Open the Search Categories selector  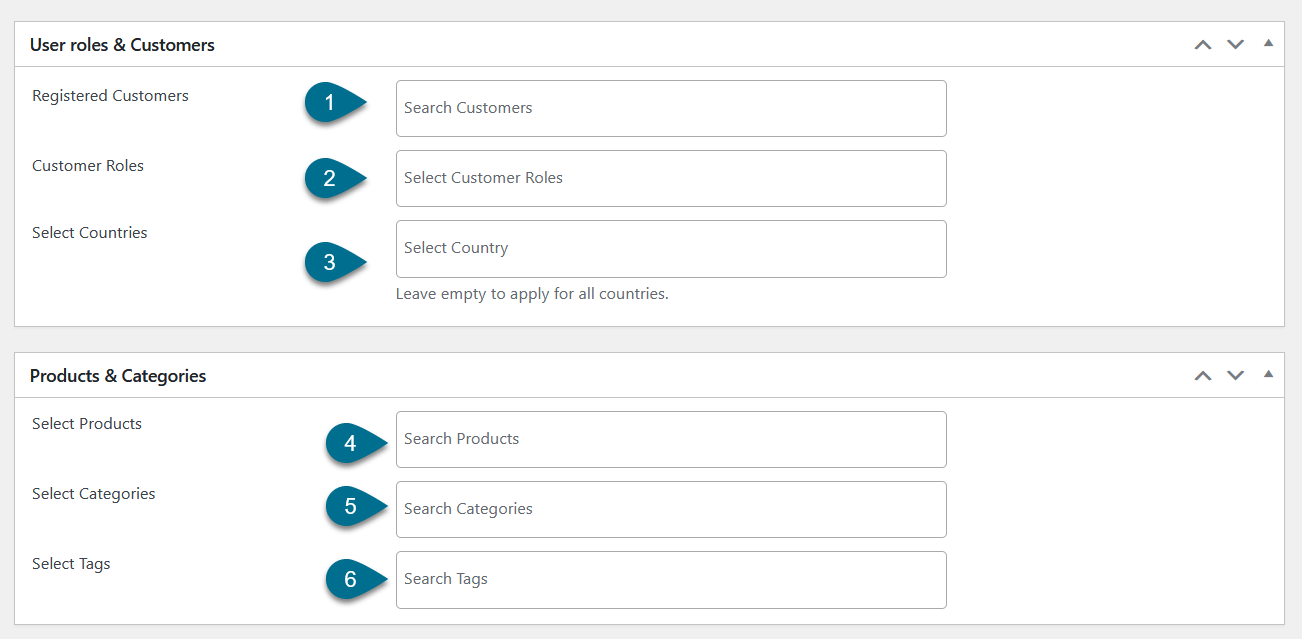click(670, 509)
